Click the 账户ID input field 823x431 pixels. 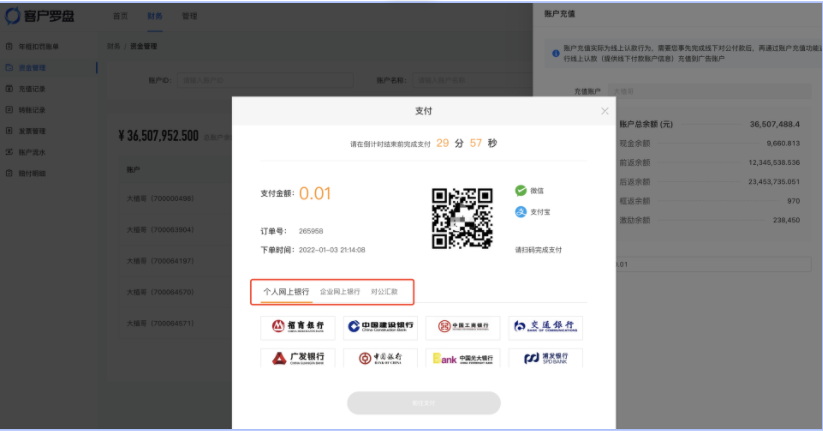point(265,80)
